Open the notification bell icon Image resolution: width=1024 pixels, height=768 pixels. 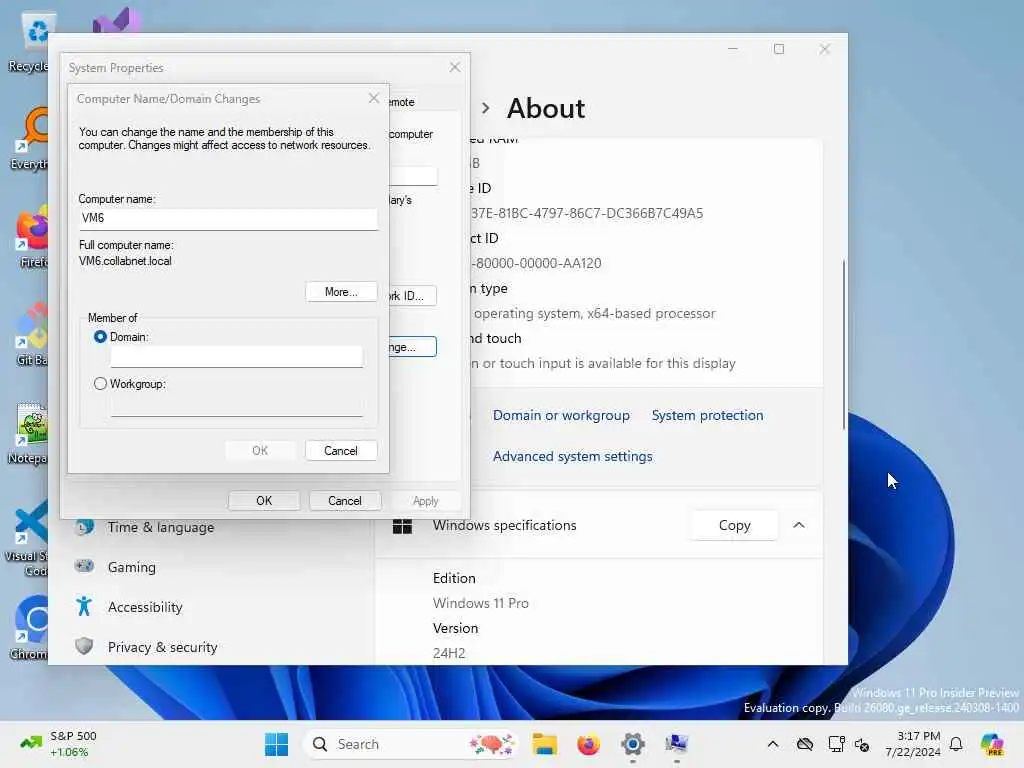956,744
